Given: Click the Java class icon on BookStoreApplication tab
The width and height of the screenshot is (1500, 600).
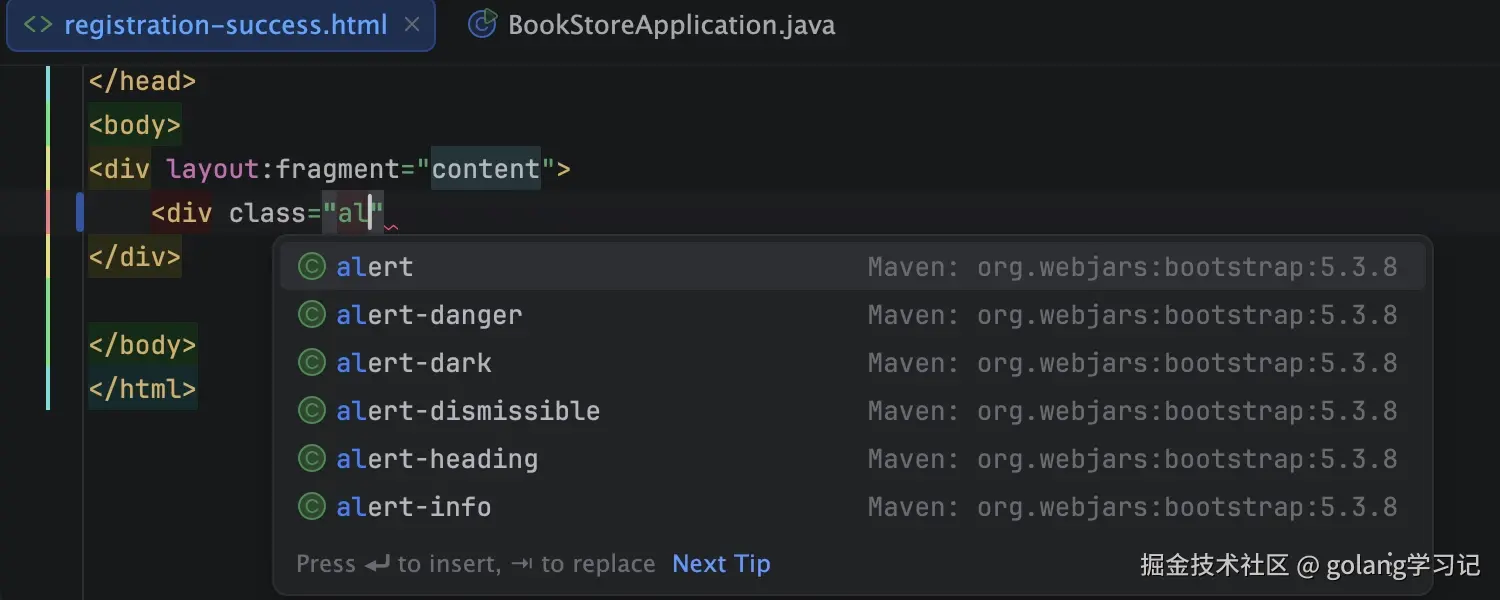Looking at the screenshot, I should 483,25.
